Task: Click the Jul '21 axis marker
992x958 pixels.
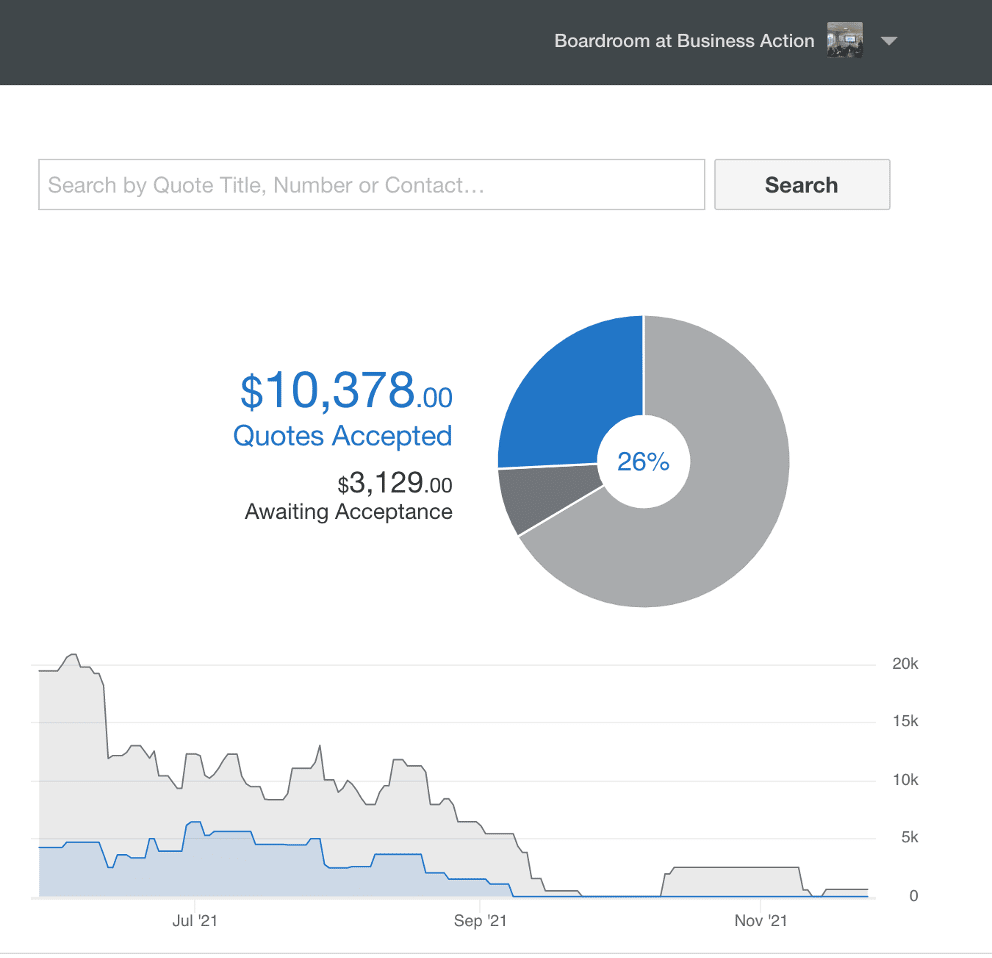Action: 195,921
